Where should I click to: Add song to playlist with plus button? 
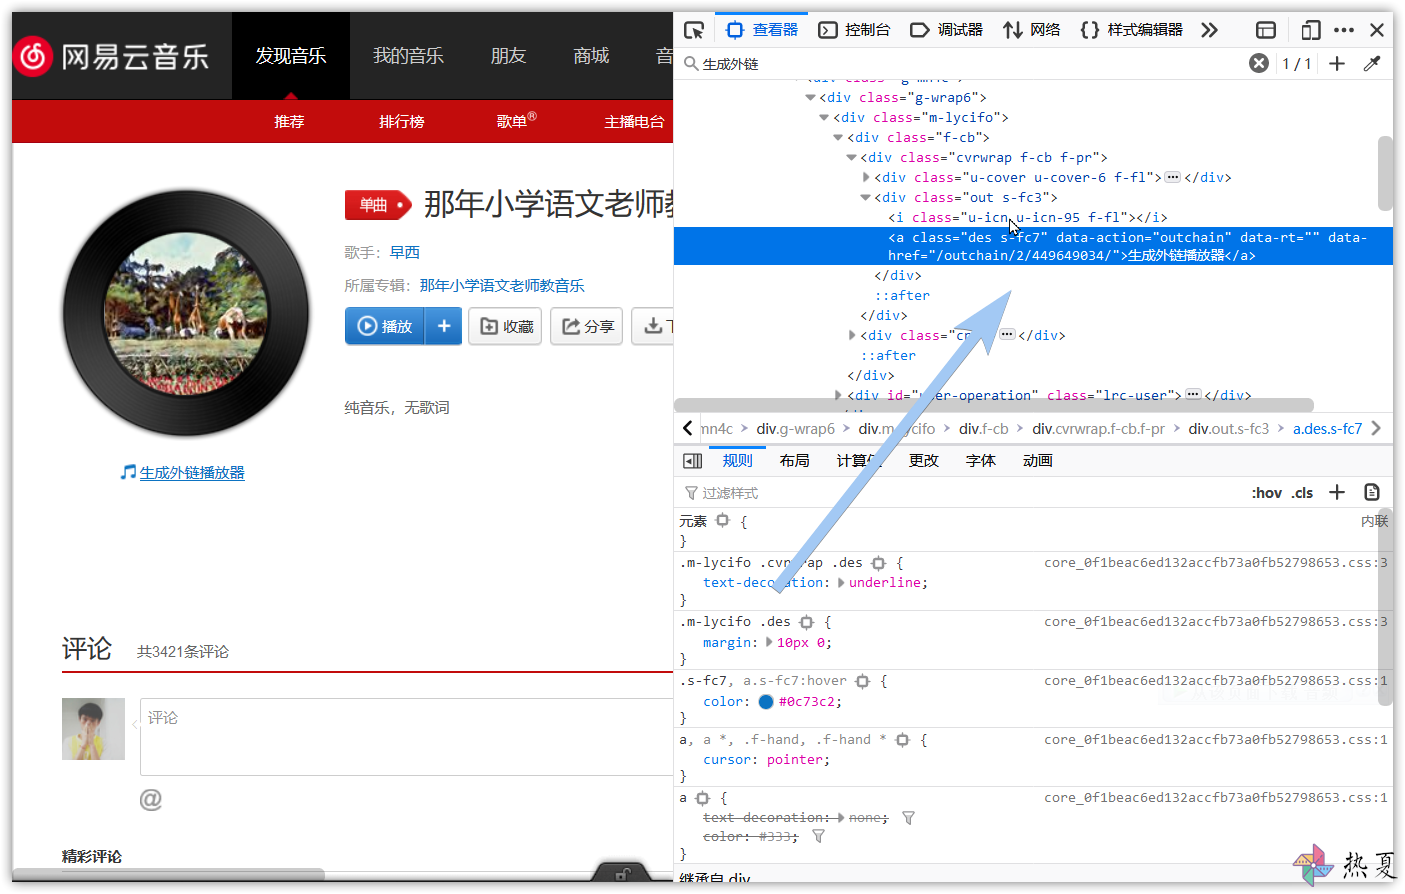[444, 326]
